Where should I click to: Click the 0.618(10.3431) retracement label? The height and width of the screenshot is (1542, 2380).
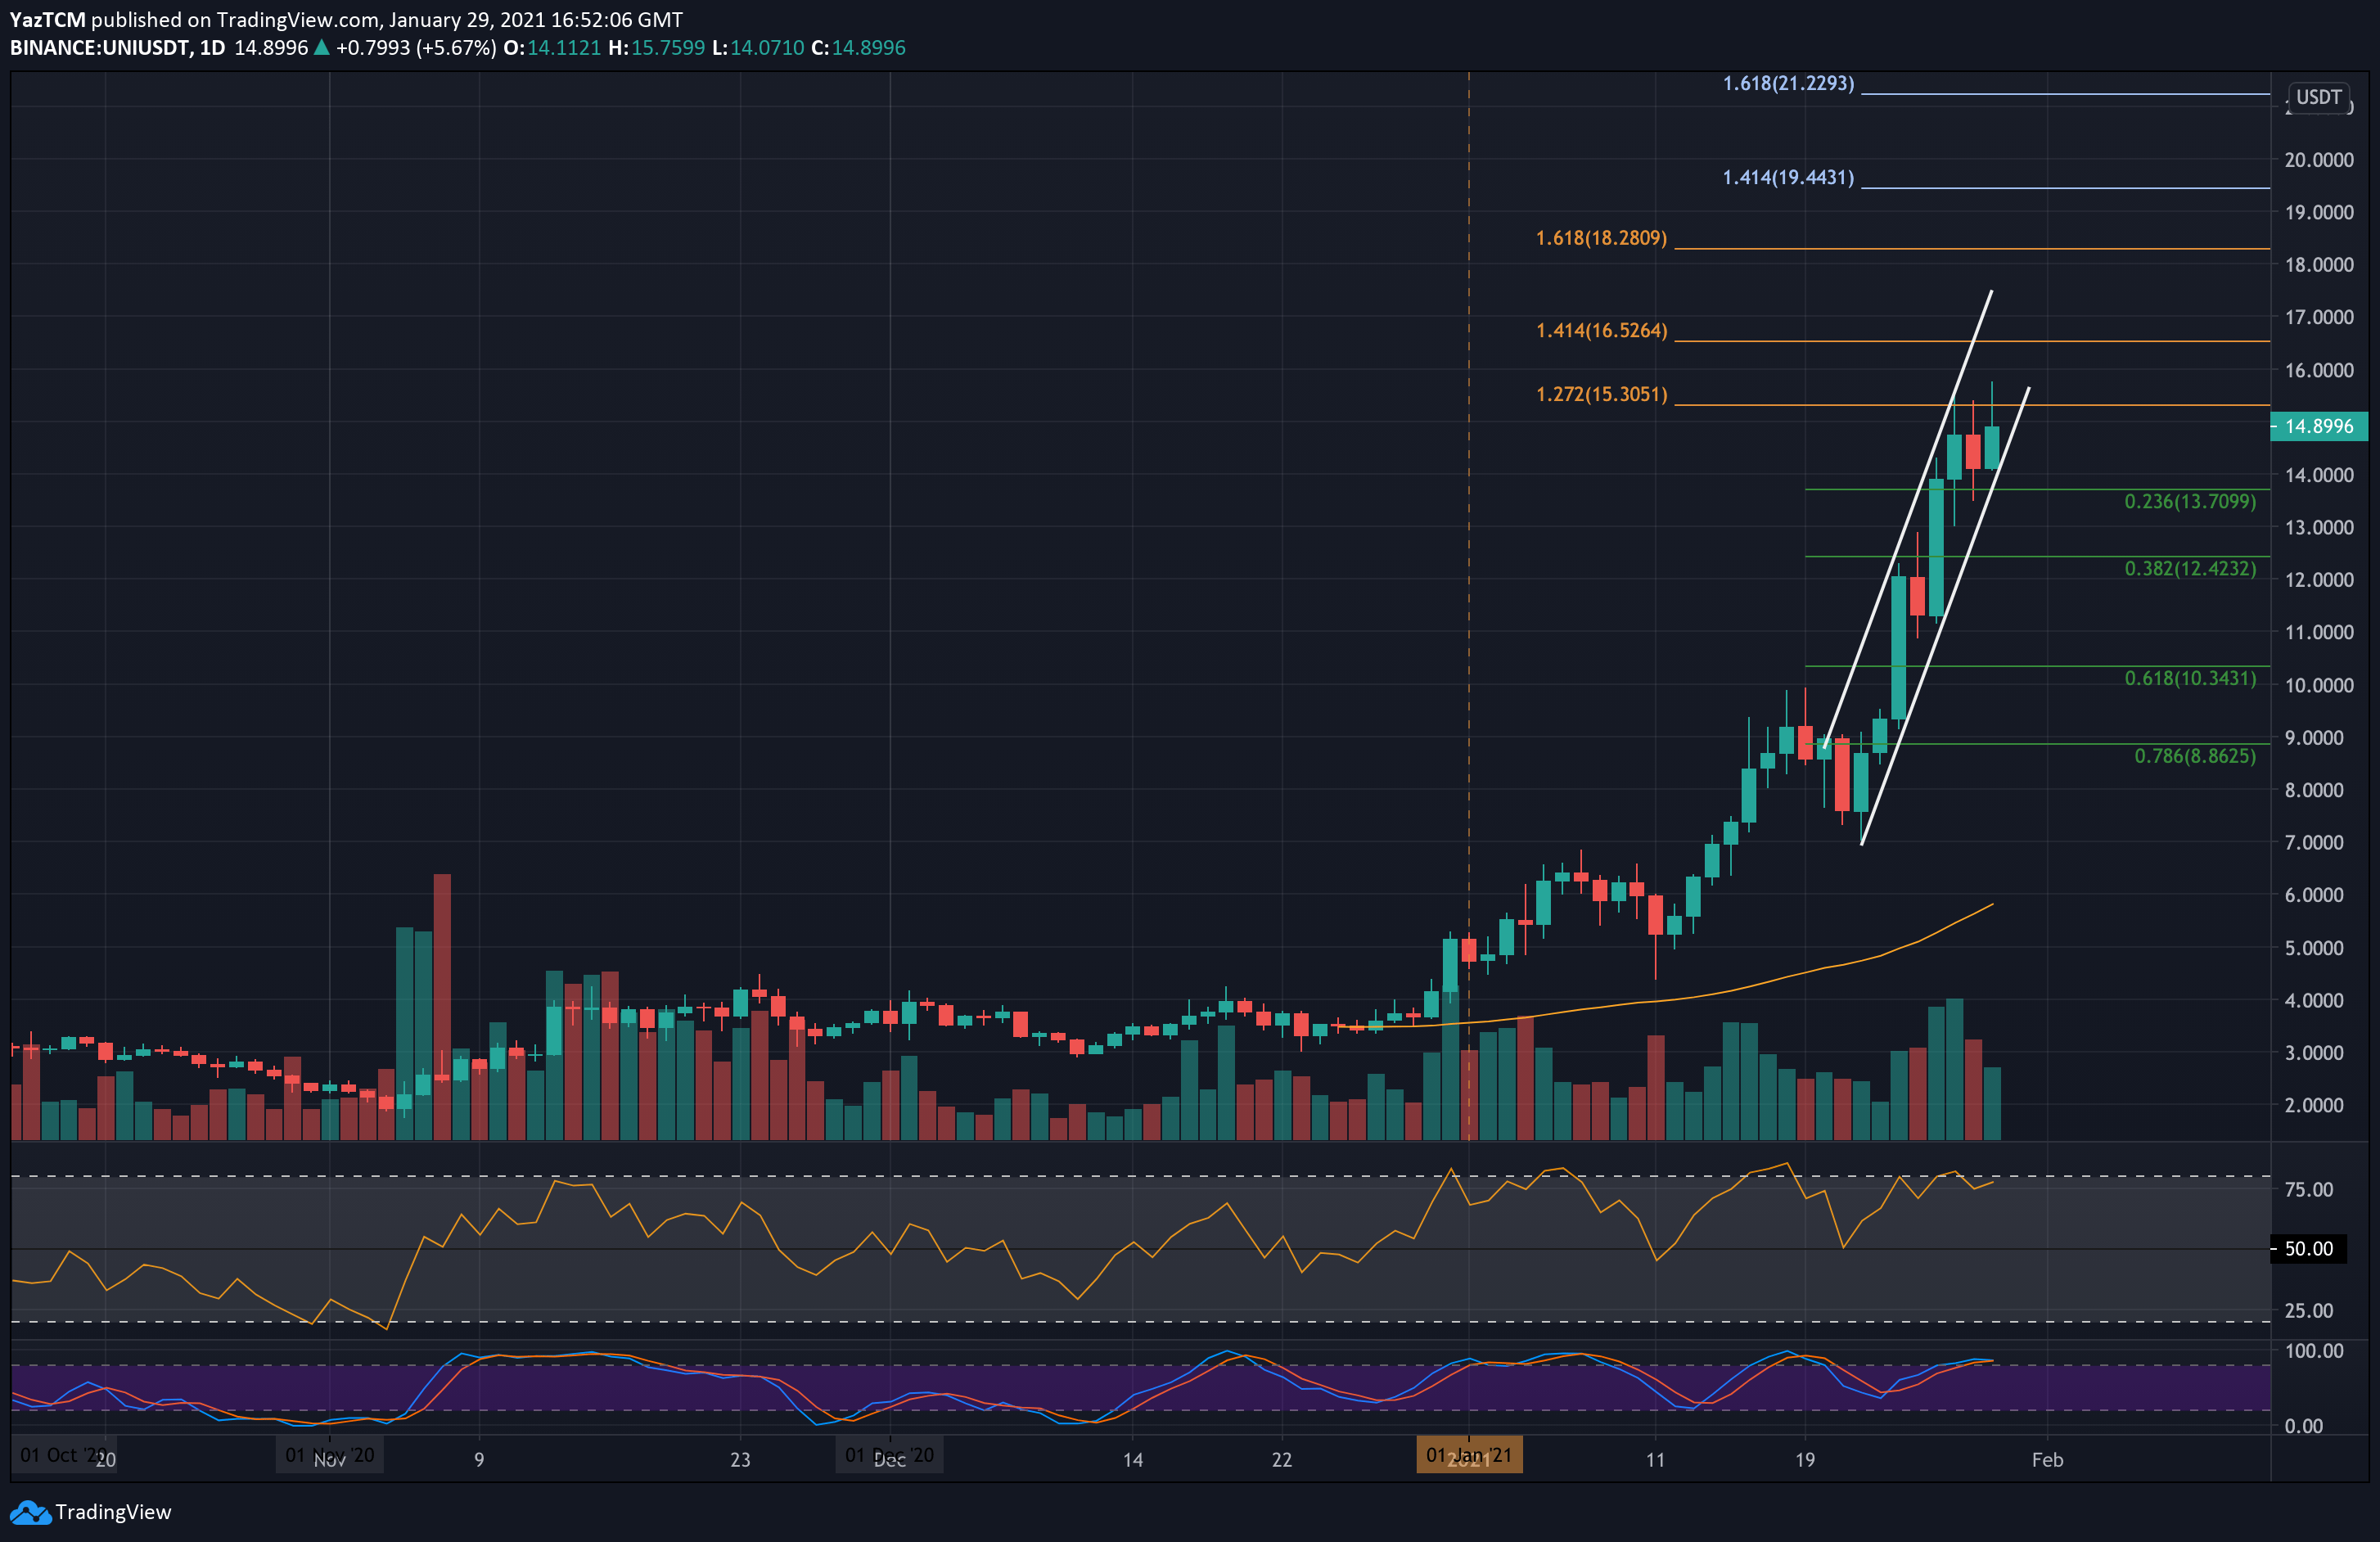2190,678
